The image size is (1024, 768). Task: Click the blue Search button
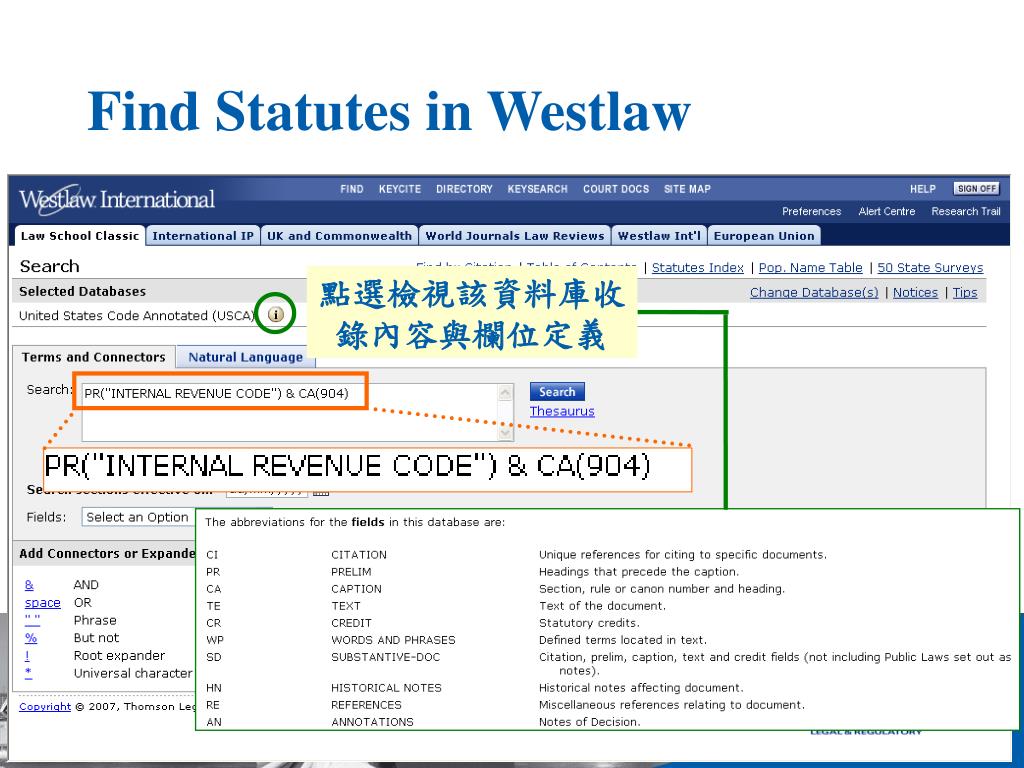[557, 392]
